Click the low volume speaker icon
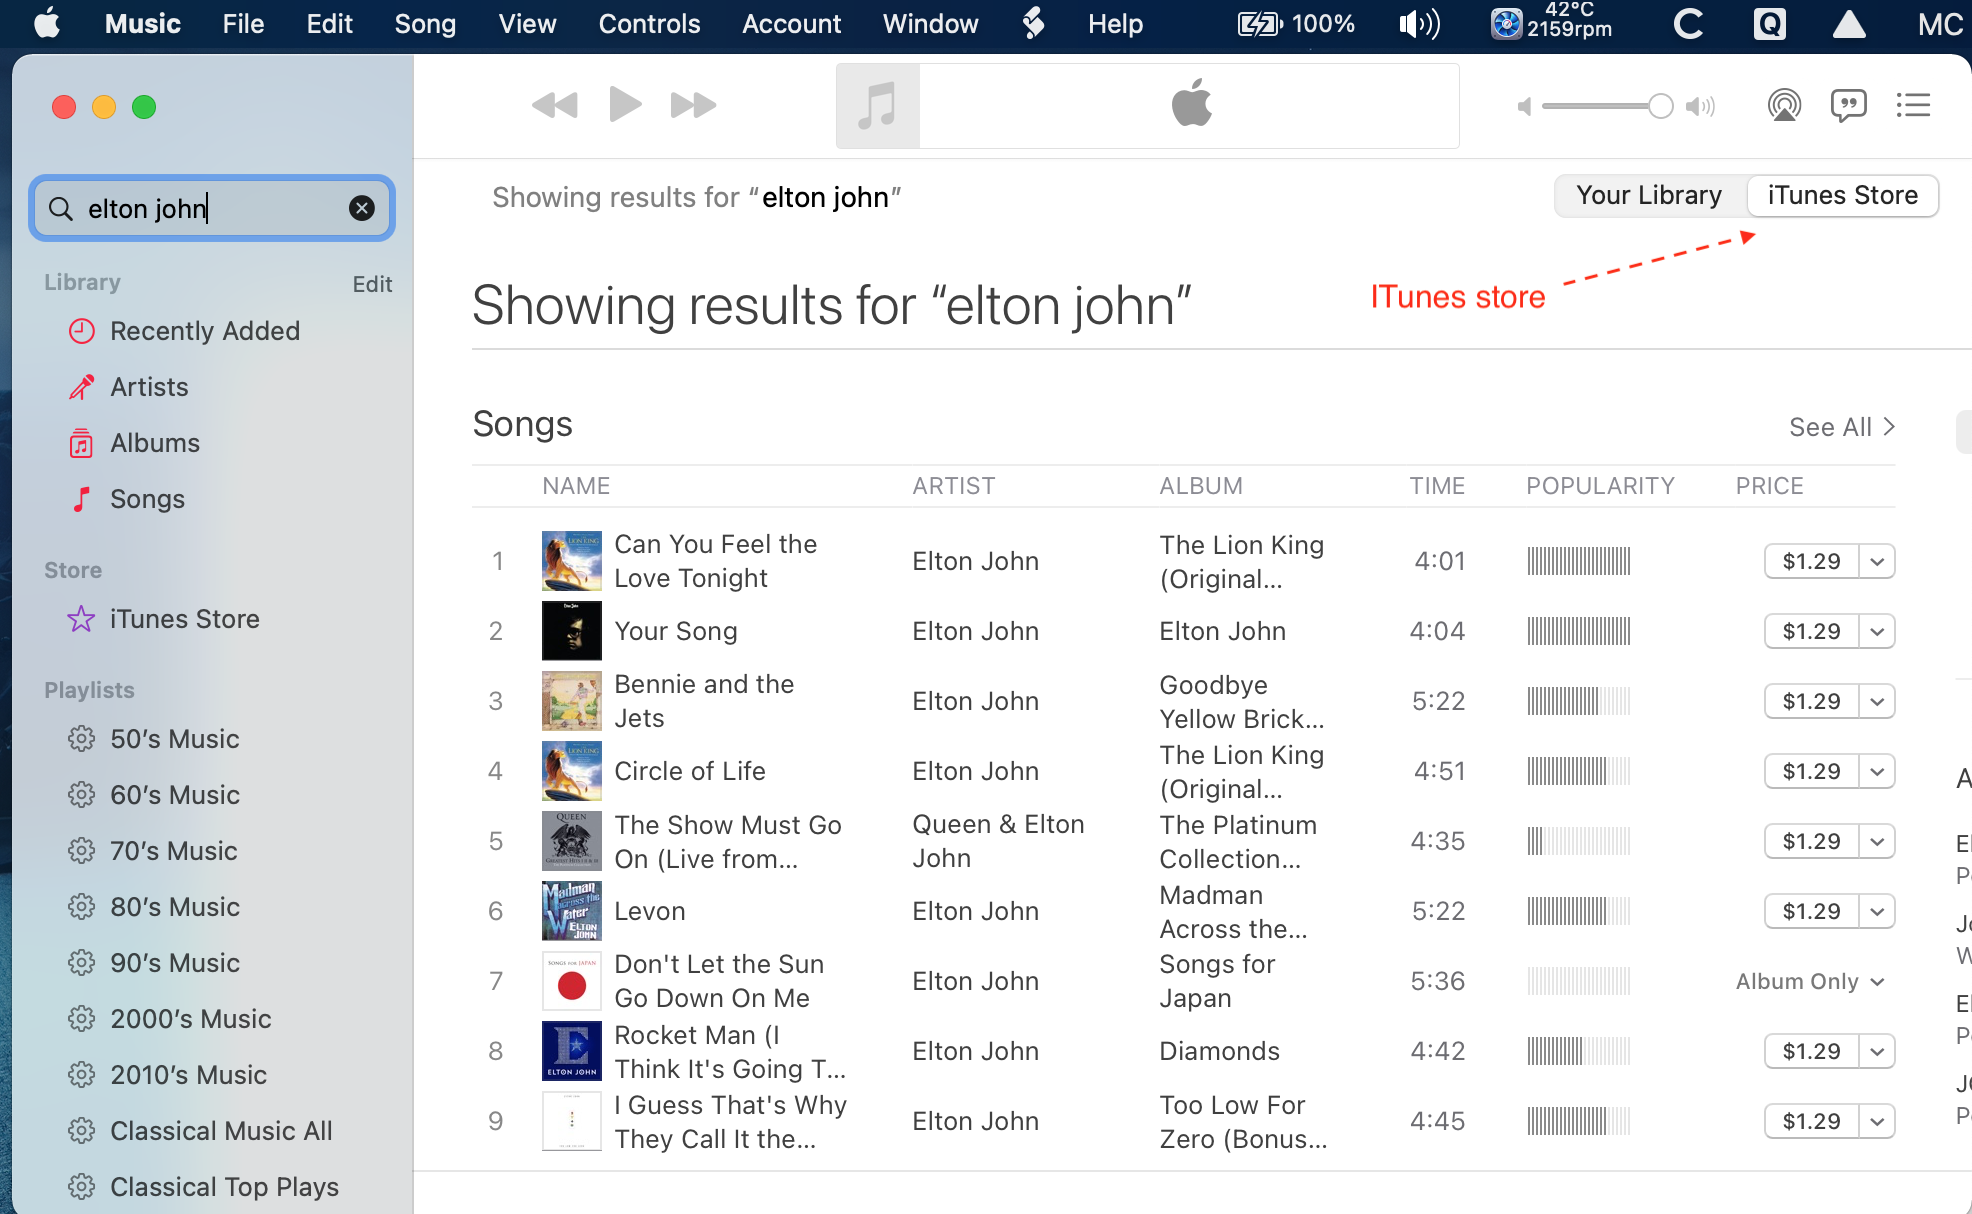This screenshot has width=1972, height=1214. (1524, 106)
